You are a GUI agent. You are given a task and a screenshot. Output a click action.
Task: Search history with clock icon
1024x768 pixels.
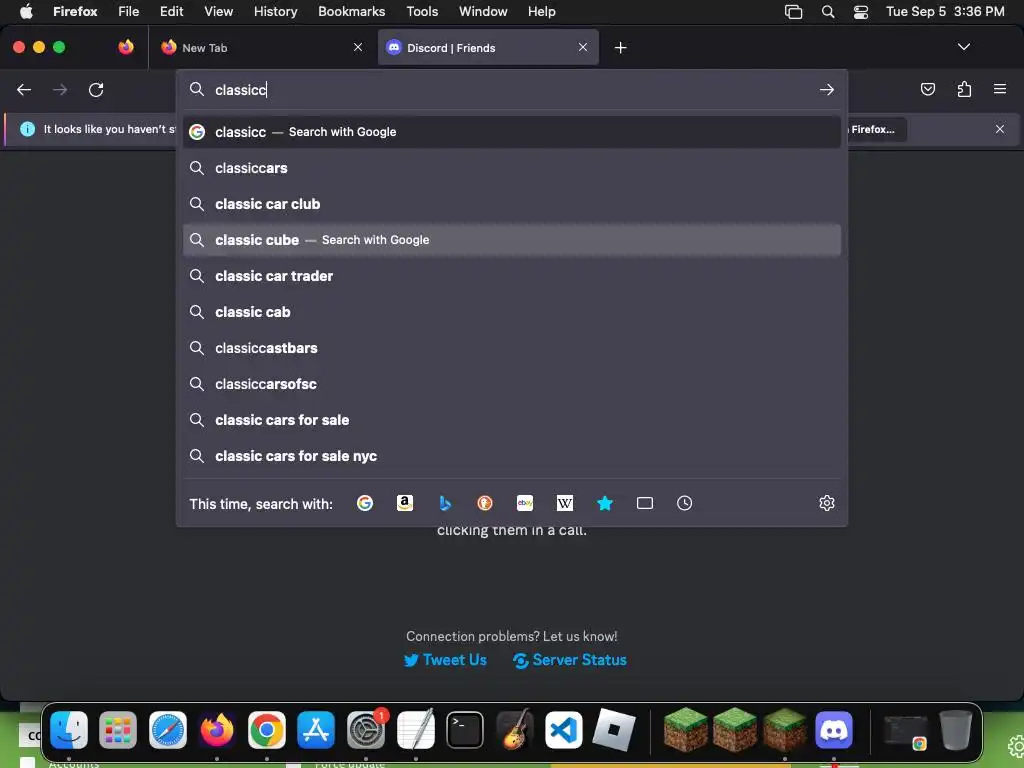coord(684,503)
